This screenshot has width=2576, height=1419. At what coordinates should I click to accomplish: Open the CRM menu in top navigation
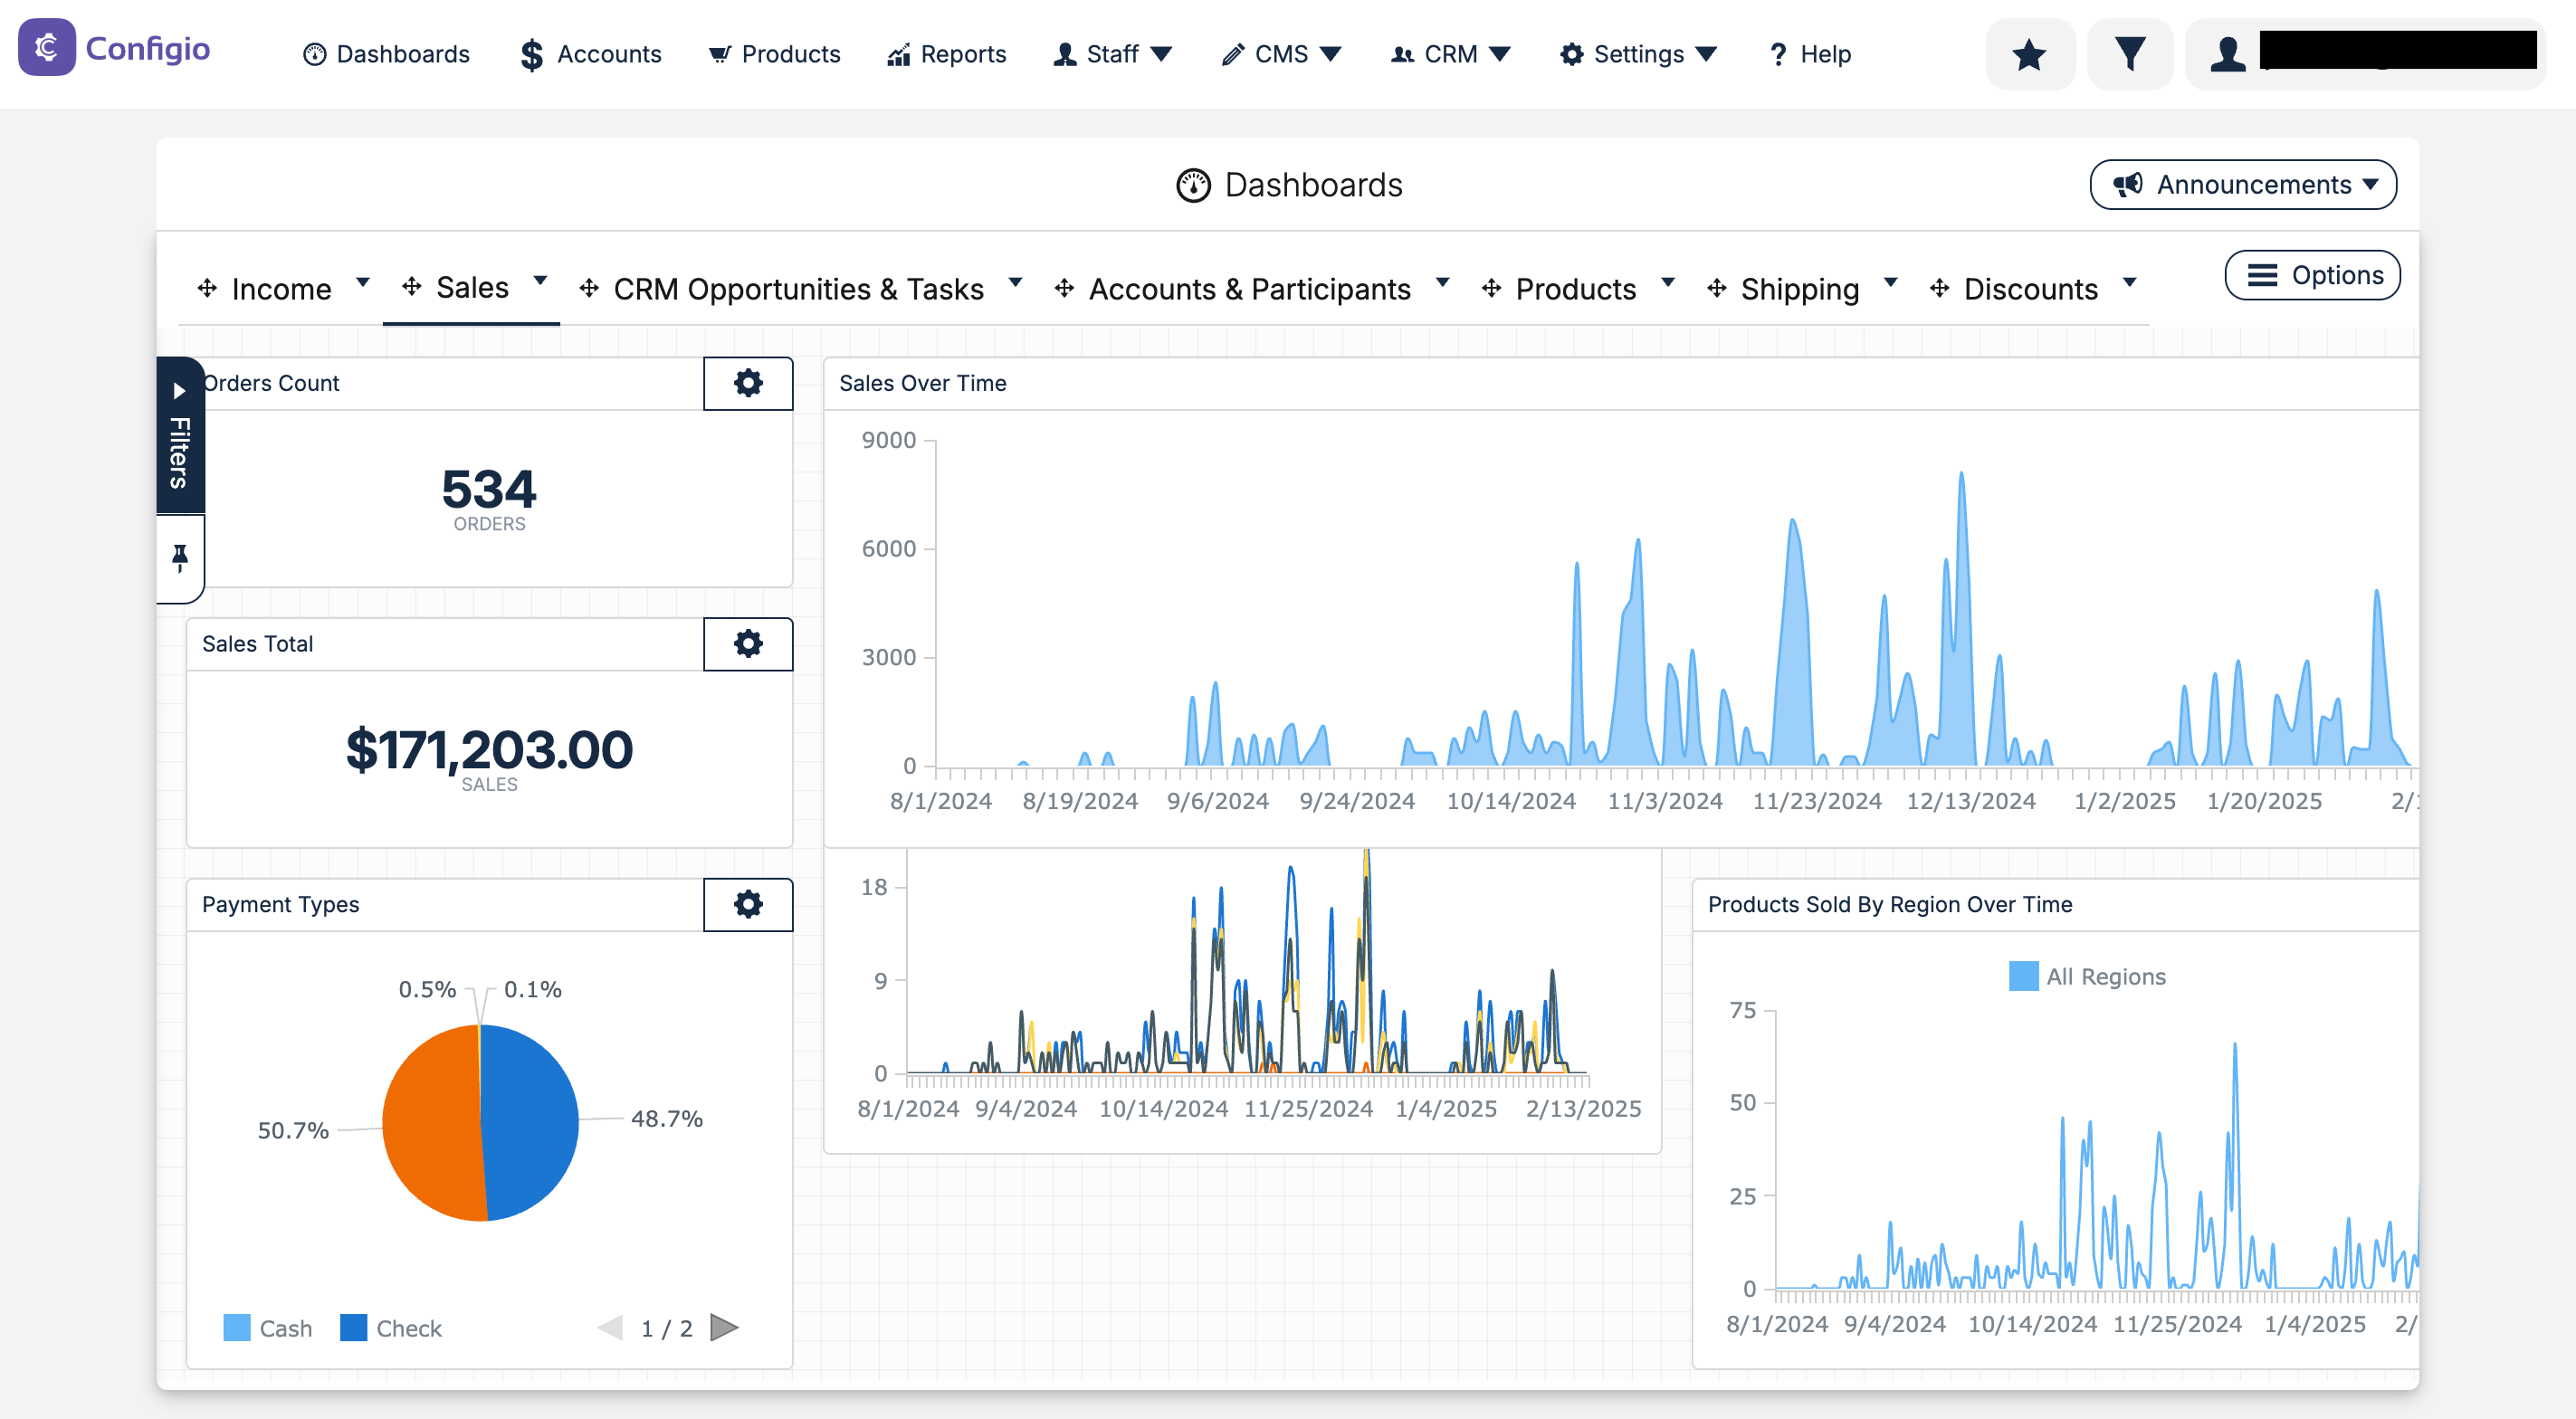pos(1450,54)
